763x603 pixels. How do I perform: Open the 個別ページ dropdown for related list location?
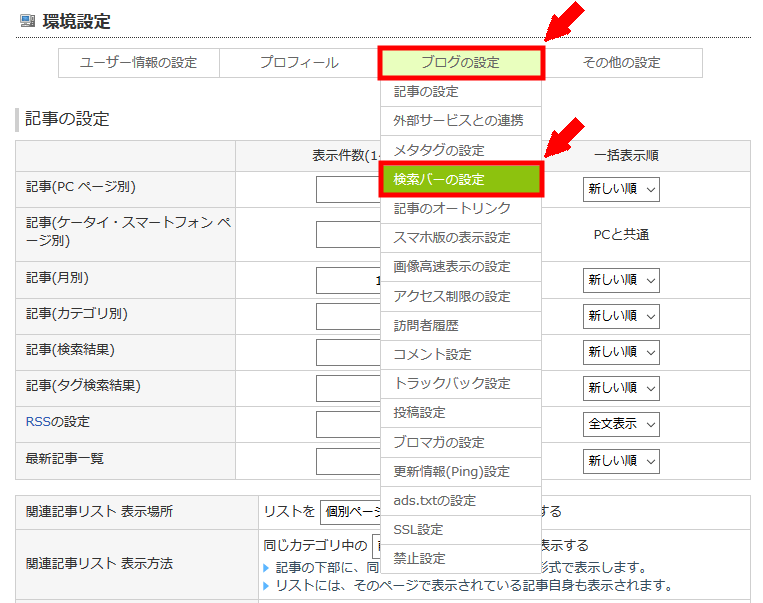coord(351,512)
